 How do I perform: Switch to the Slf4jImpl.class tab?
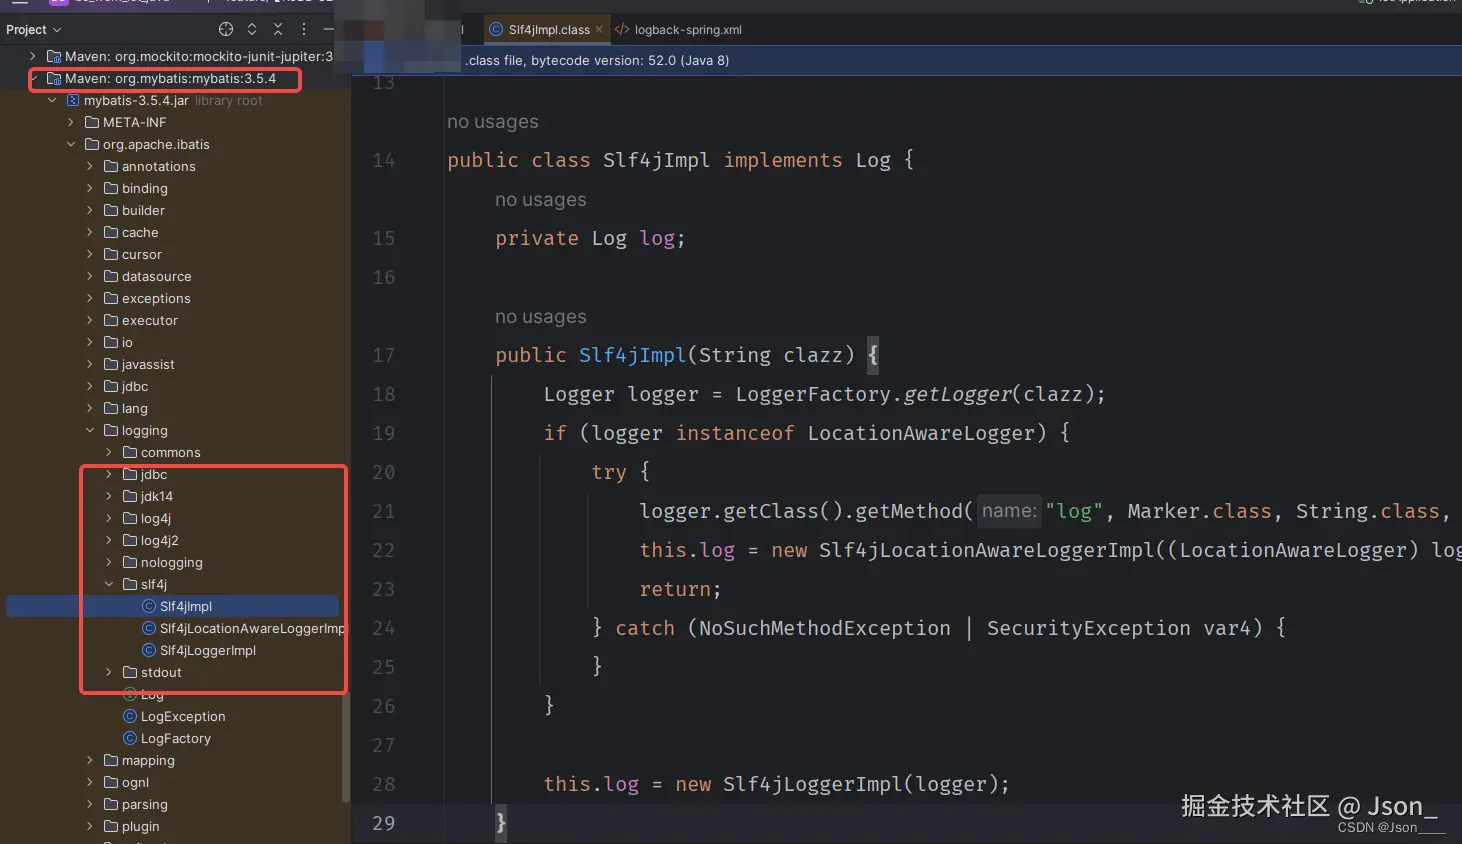click(549, 29)
